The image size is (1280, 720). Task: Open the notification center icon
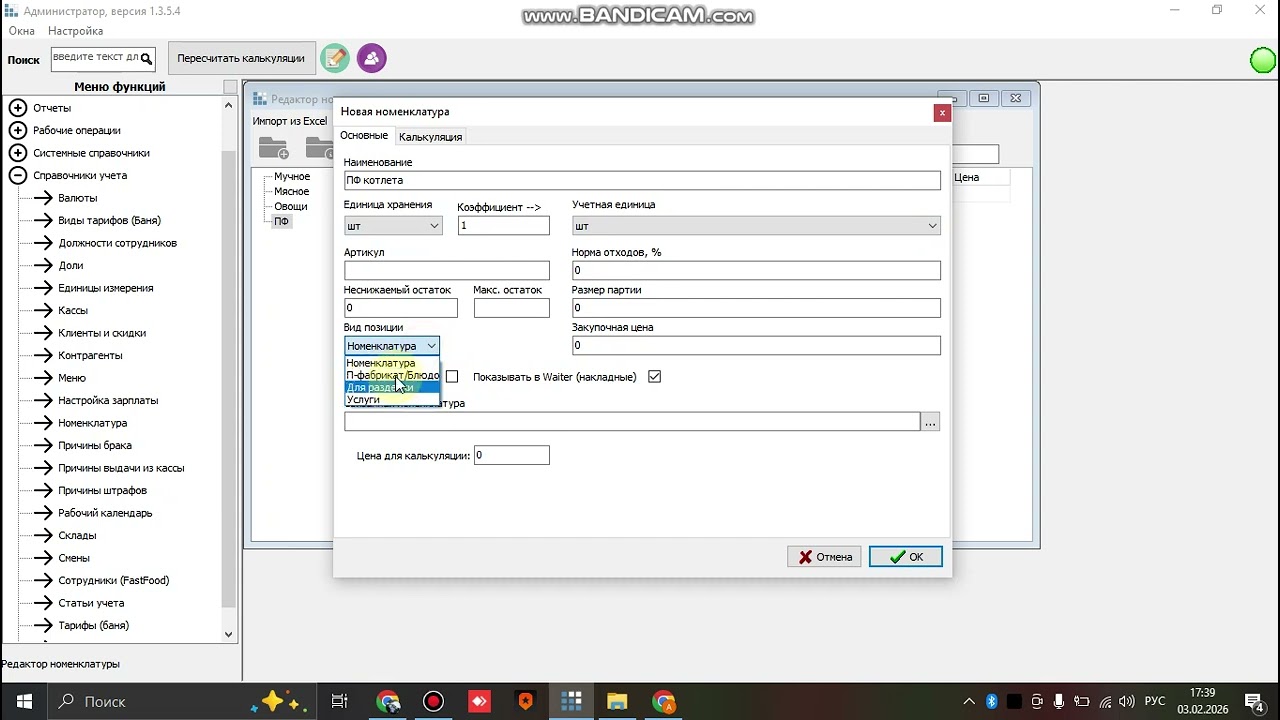click(x=1256, y=701)
